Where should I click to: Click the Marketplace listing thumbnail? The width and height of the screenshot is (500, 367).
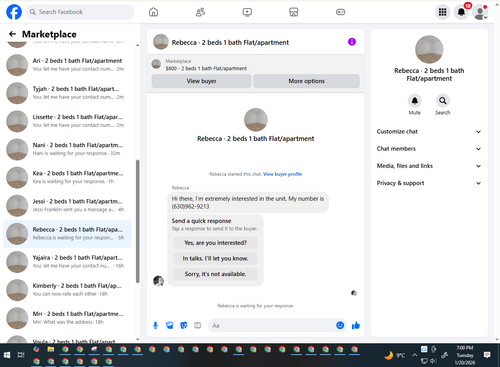pos(156,64)
